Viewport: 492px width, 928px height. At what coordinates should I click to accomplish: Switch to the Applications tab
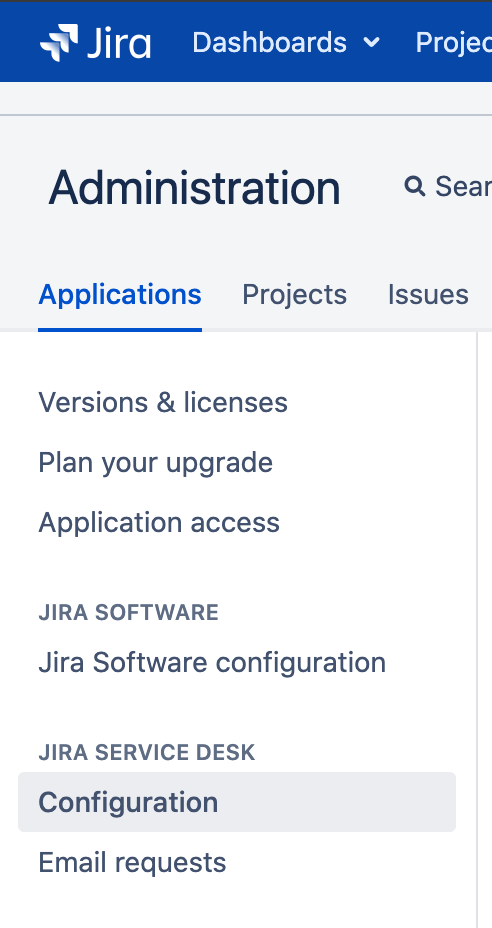point(120,294)
